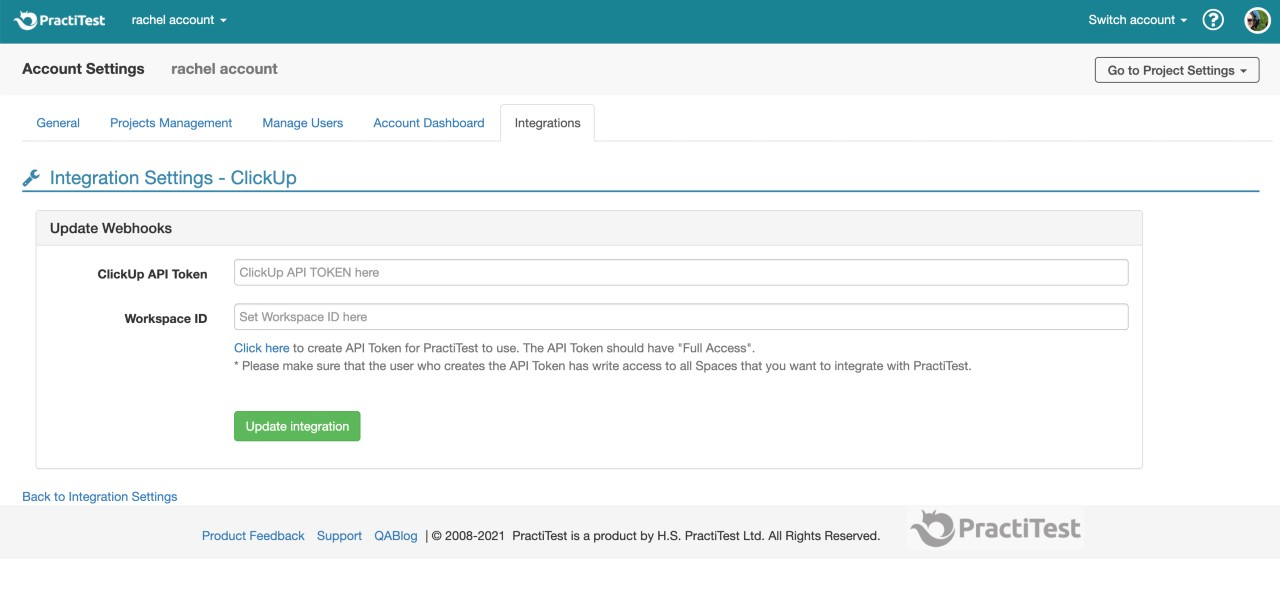Open the help question mark icon
This screenshot has height=589, width=1280.
(x=1213, y=20)
